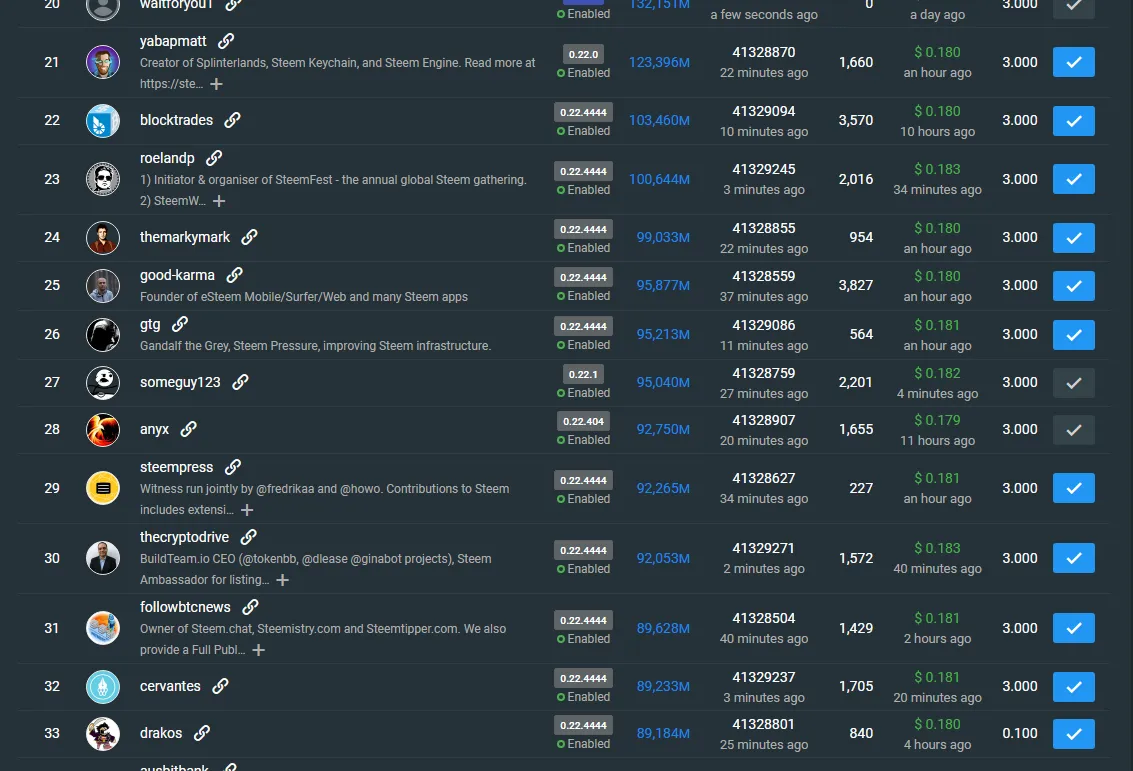
Task: Click steempress' yellow avatar
Action: click(103, 488)
